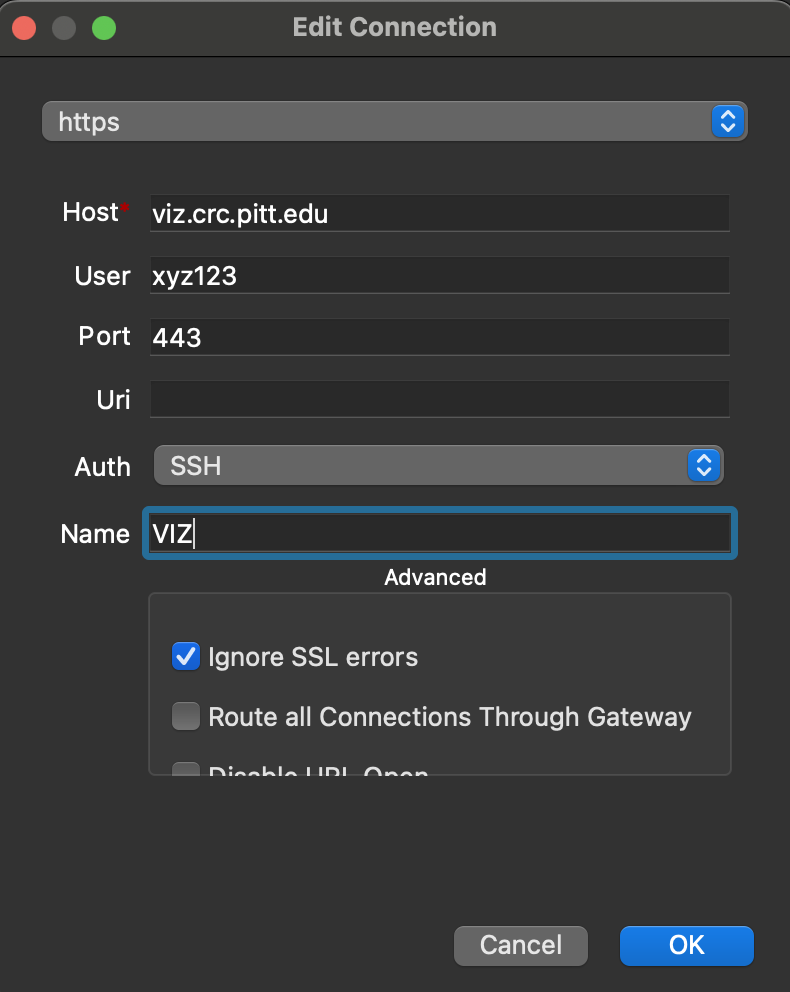Uncheck Ignore SSL errors checkbox
This screenshot has width=790, height=992.
click(186, 657)
